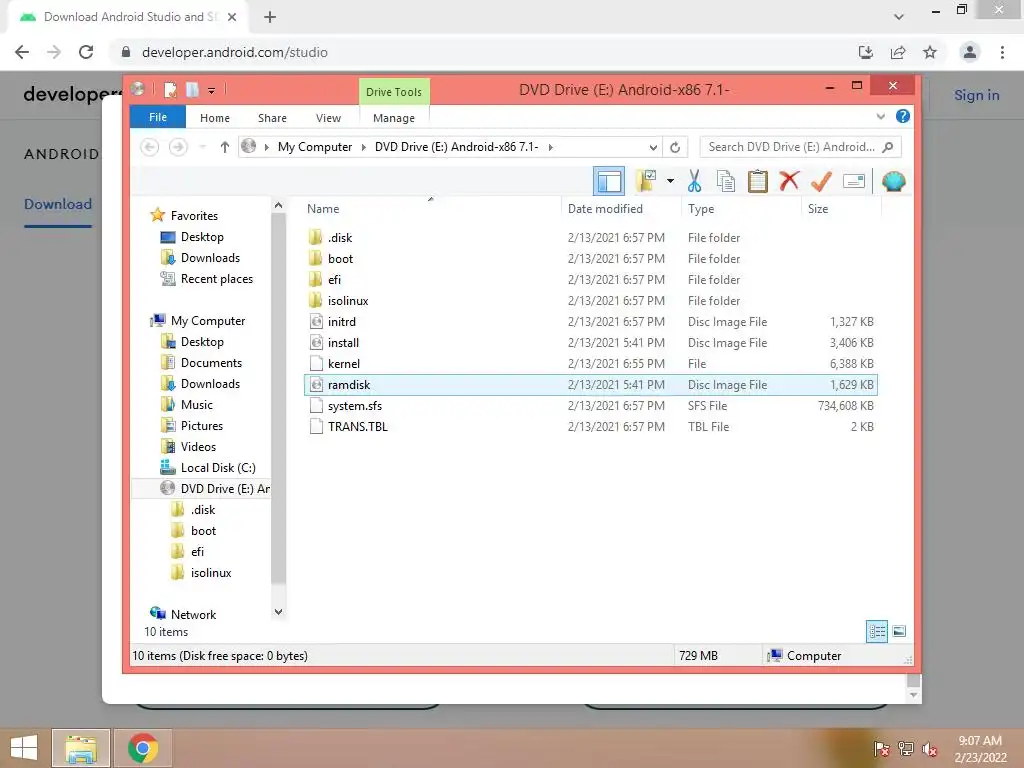Screen dimensions: 1024x768
Task: Open the Manage ribbon tab
Action: [394, 118]
